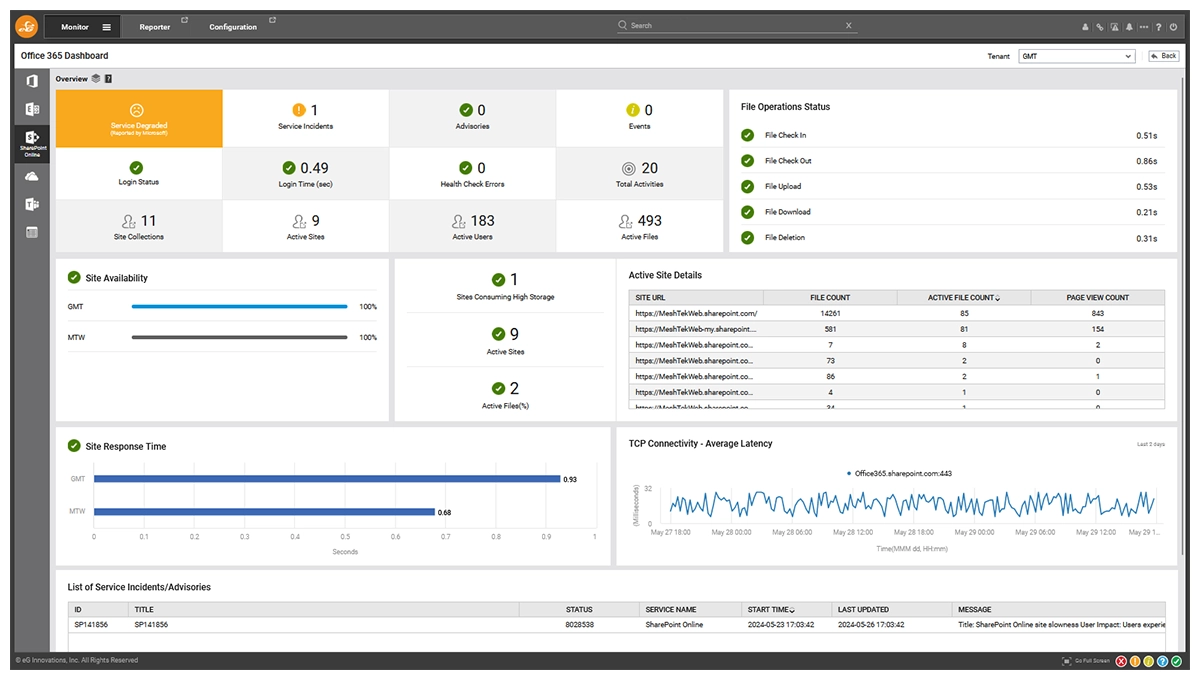
Task: Click into the Search field
Action: pos(737,26)
